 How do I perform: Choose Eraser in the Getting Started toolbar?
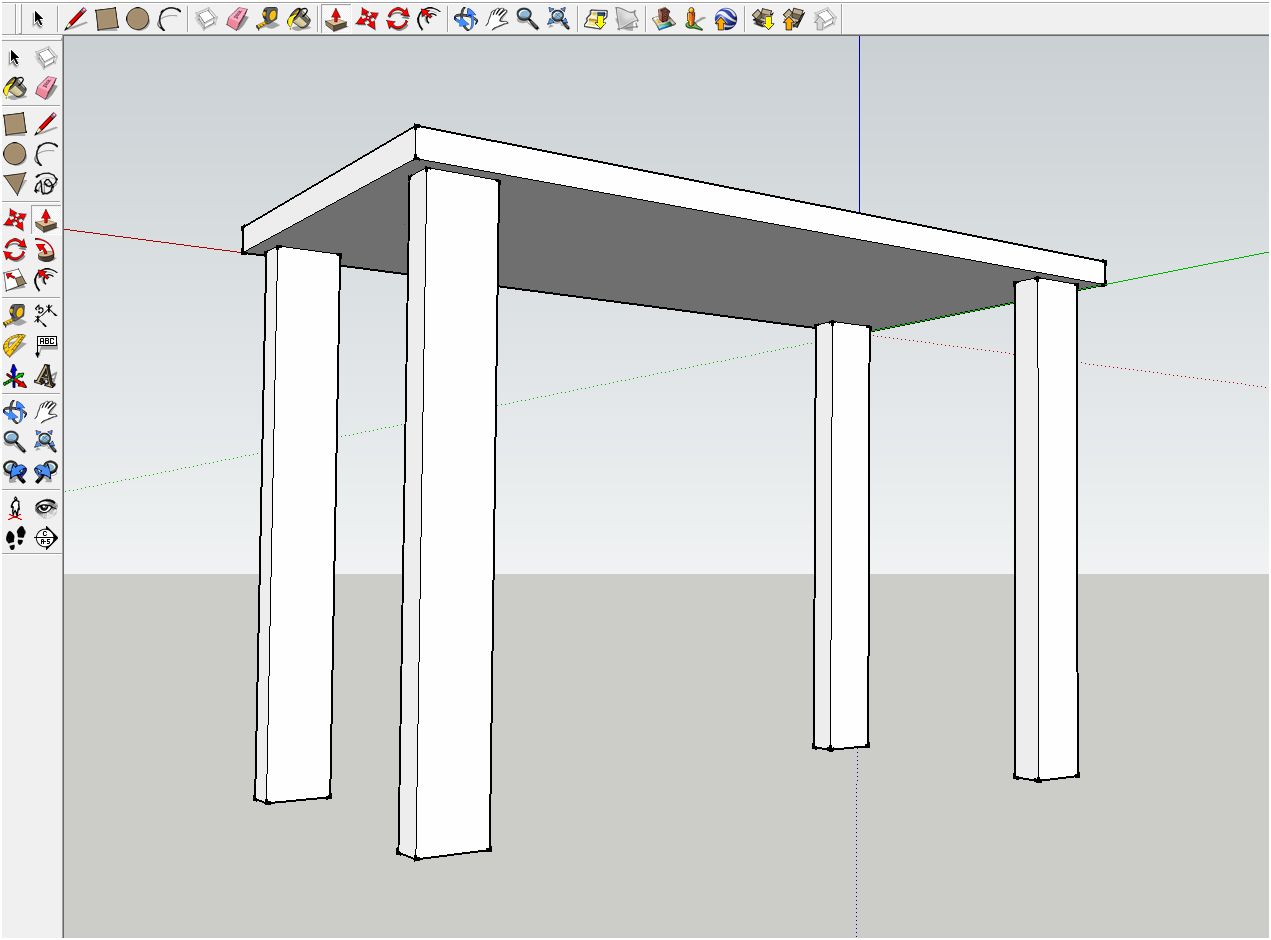[x=237, y=19]
